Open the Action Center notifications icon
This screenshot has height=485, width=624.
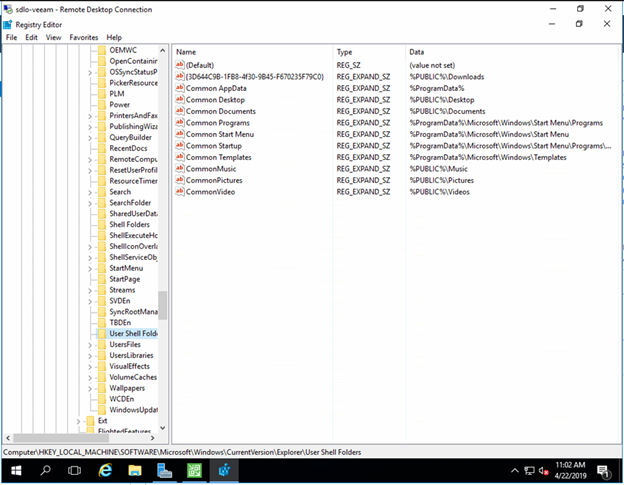tap(604, 471)
